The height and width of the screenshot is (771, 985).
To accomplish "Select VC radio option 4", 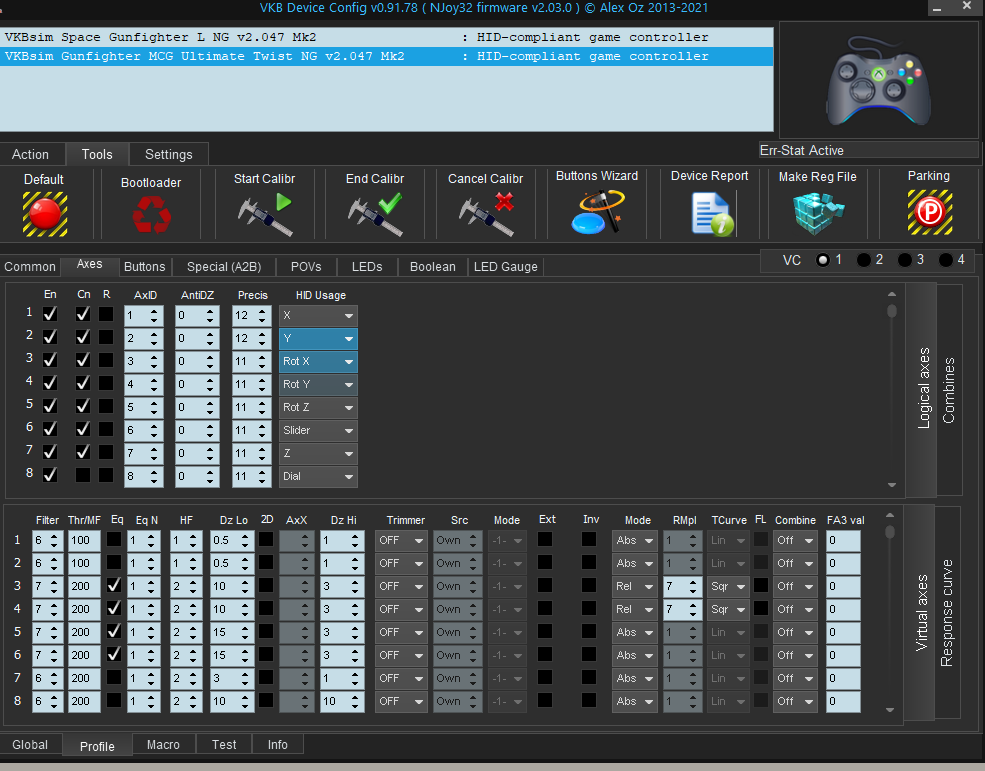I will pyautogui.click(x=946, y=260).
